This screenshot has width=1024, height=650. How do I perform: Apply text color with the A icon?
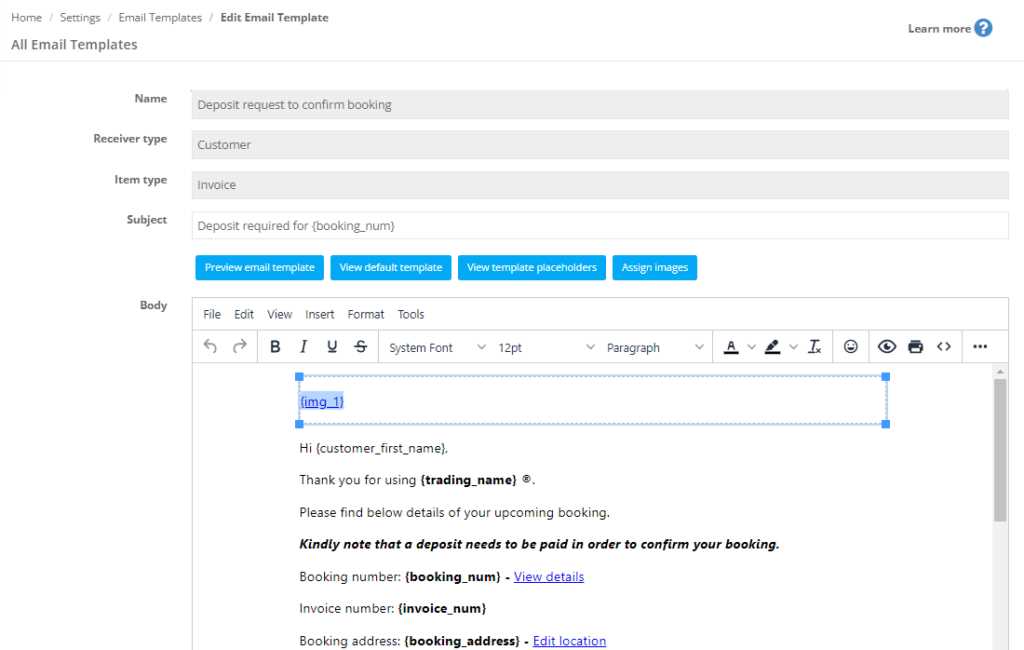731,347
